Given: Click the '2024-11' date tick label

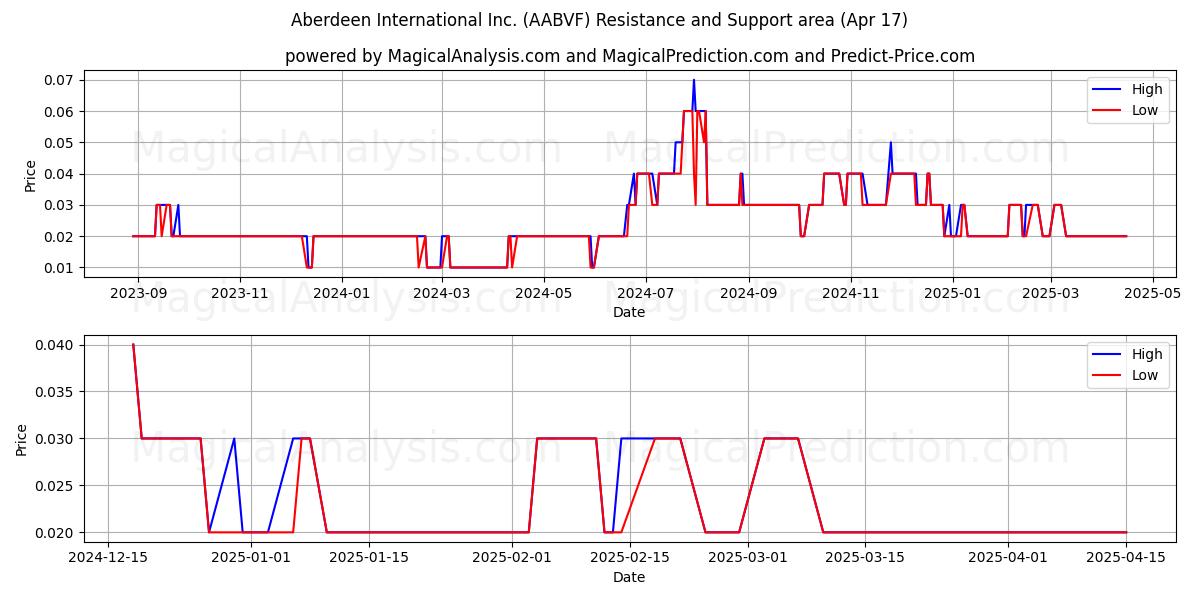Looking at the screenshot, I should [x=851, y=294].
